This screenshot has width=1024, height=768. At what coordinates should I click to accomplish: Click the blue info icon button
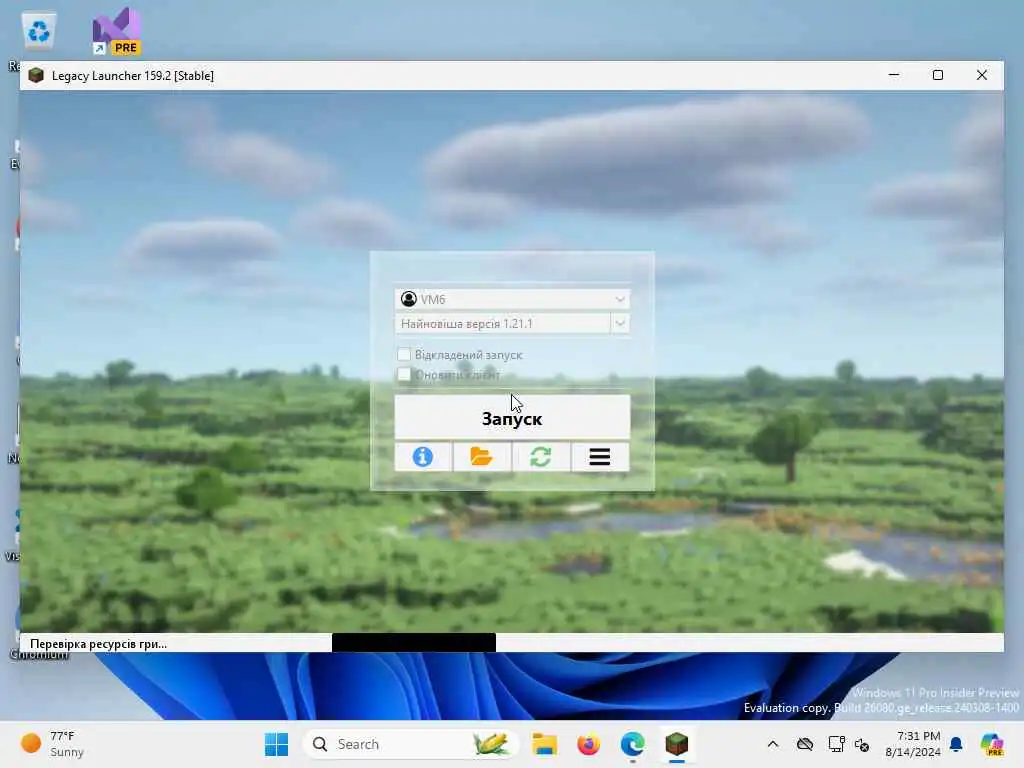pos(423,456)
